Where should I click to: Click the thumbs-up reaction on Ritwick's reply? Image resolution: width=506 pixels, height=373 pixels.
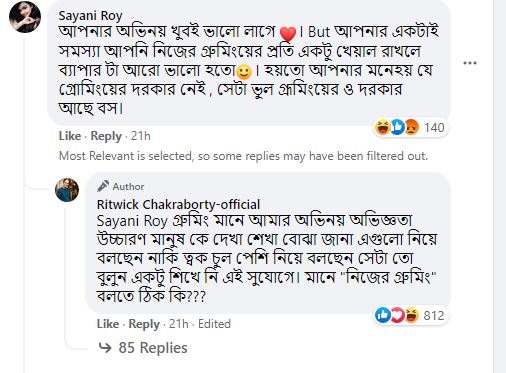point(383,315)
